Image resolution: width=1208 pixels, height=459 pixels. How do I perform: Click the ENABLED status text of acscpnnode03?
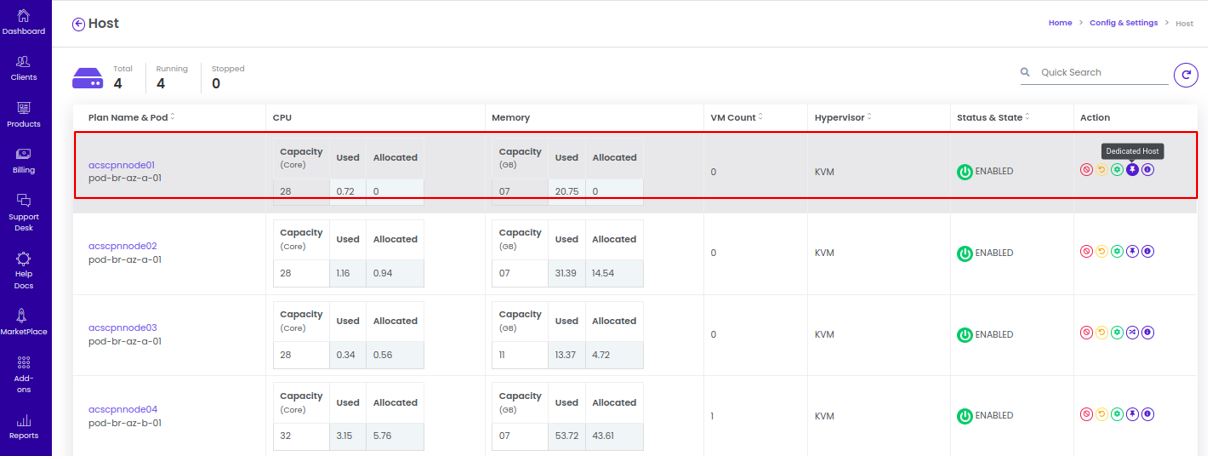[994, 334]
